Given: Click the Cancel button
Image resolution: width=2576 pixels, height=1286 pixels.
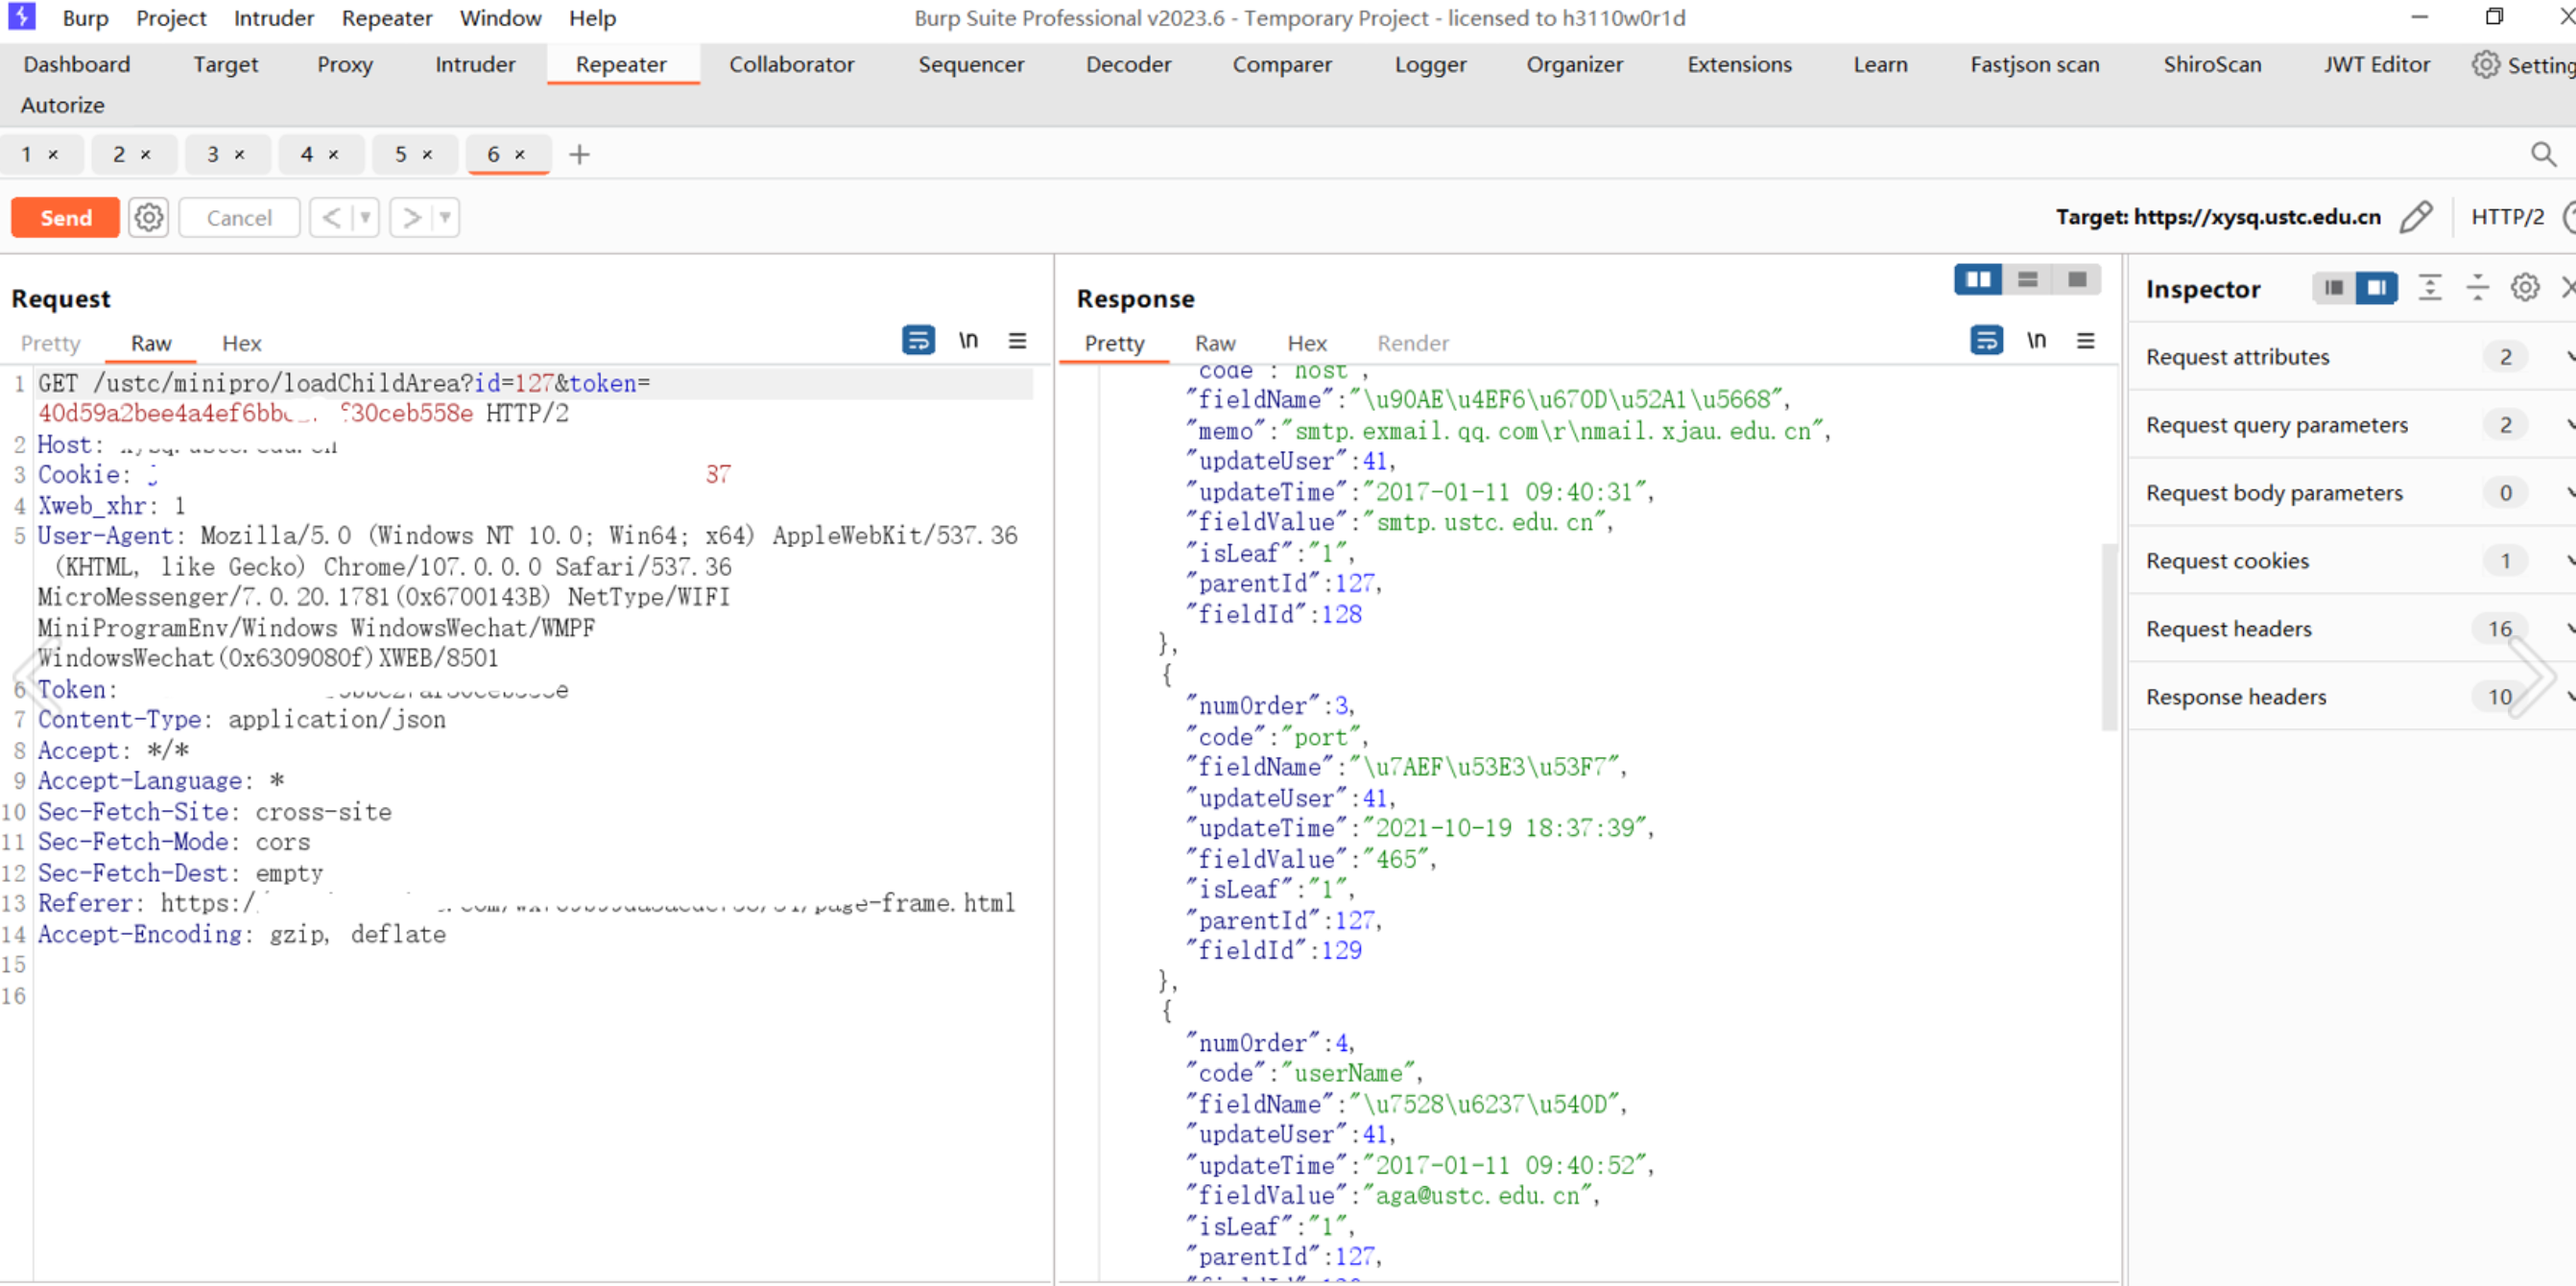Looking at the screenshot, I should pyautogui.click(x=239, y=217).
